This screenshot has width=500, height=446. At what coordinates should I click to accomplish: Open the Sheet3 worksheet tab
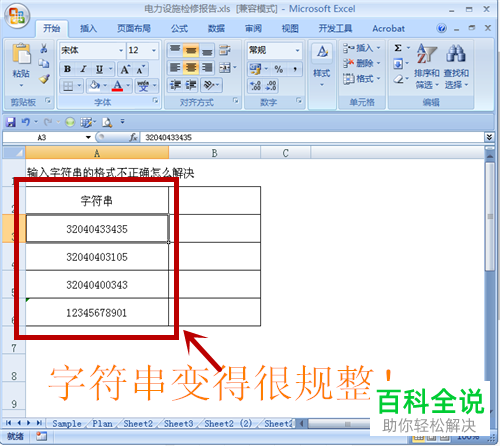(x=178, y=424)
